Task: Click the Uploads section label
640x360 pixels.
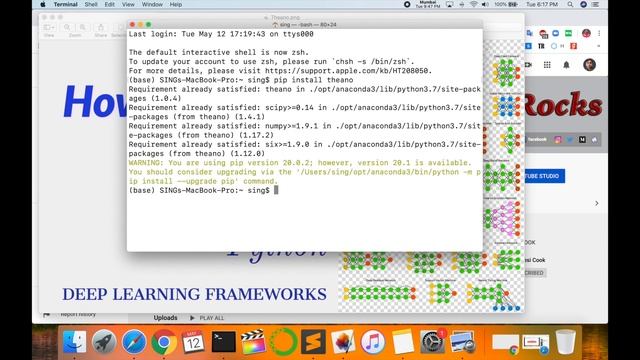Action: [165, 318]
